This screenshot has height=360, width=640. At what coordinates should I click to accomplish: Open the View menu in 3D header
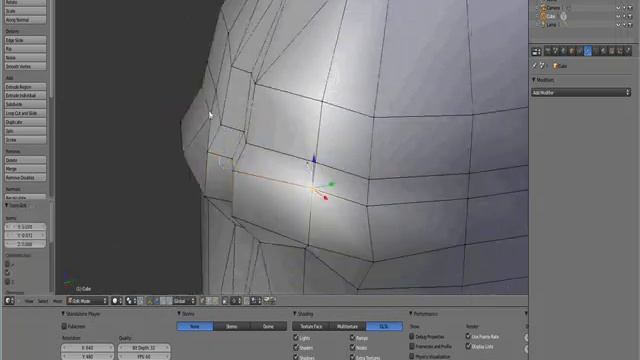(29, 301)
